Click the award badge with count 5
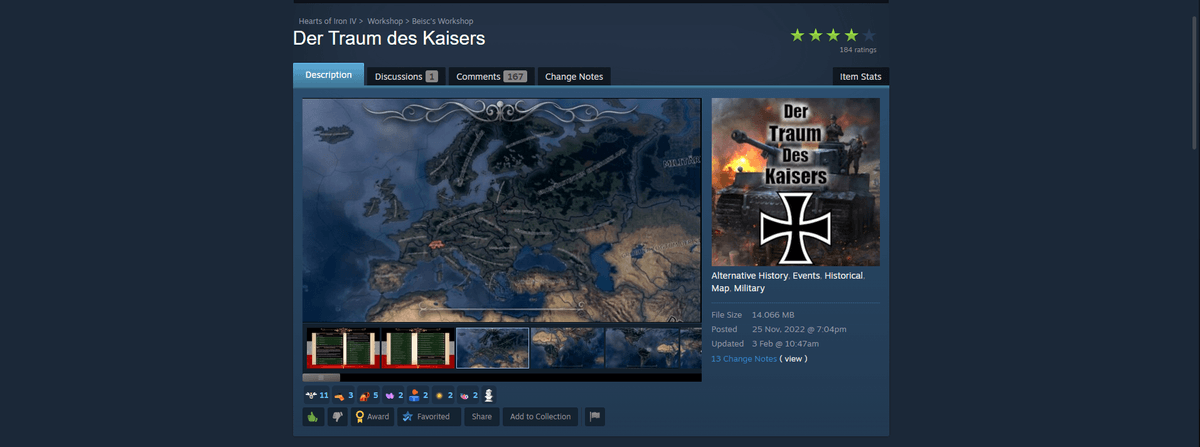The image size is (1200, 447). pos(370,395)
